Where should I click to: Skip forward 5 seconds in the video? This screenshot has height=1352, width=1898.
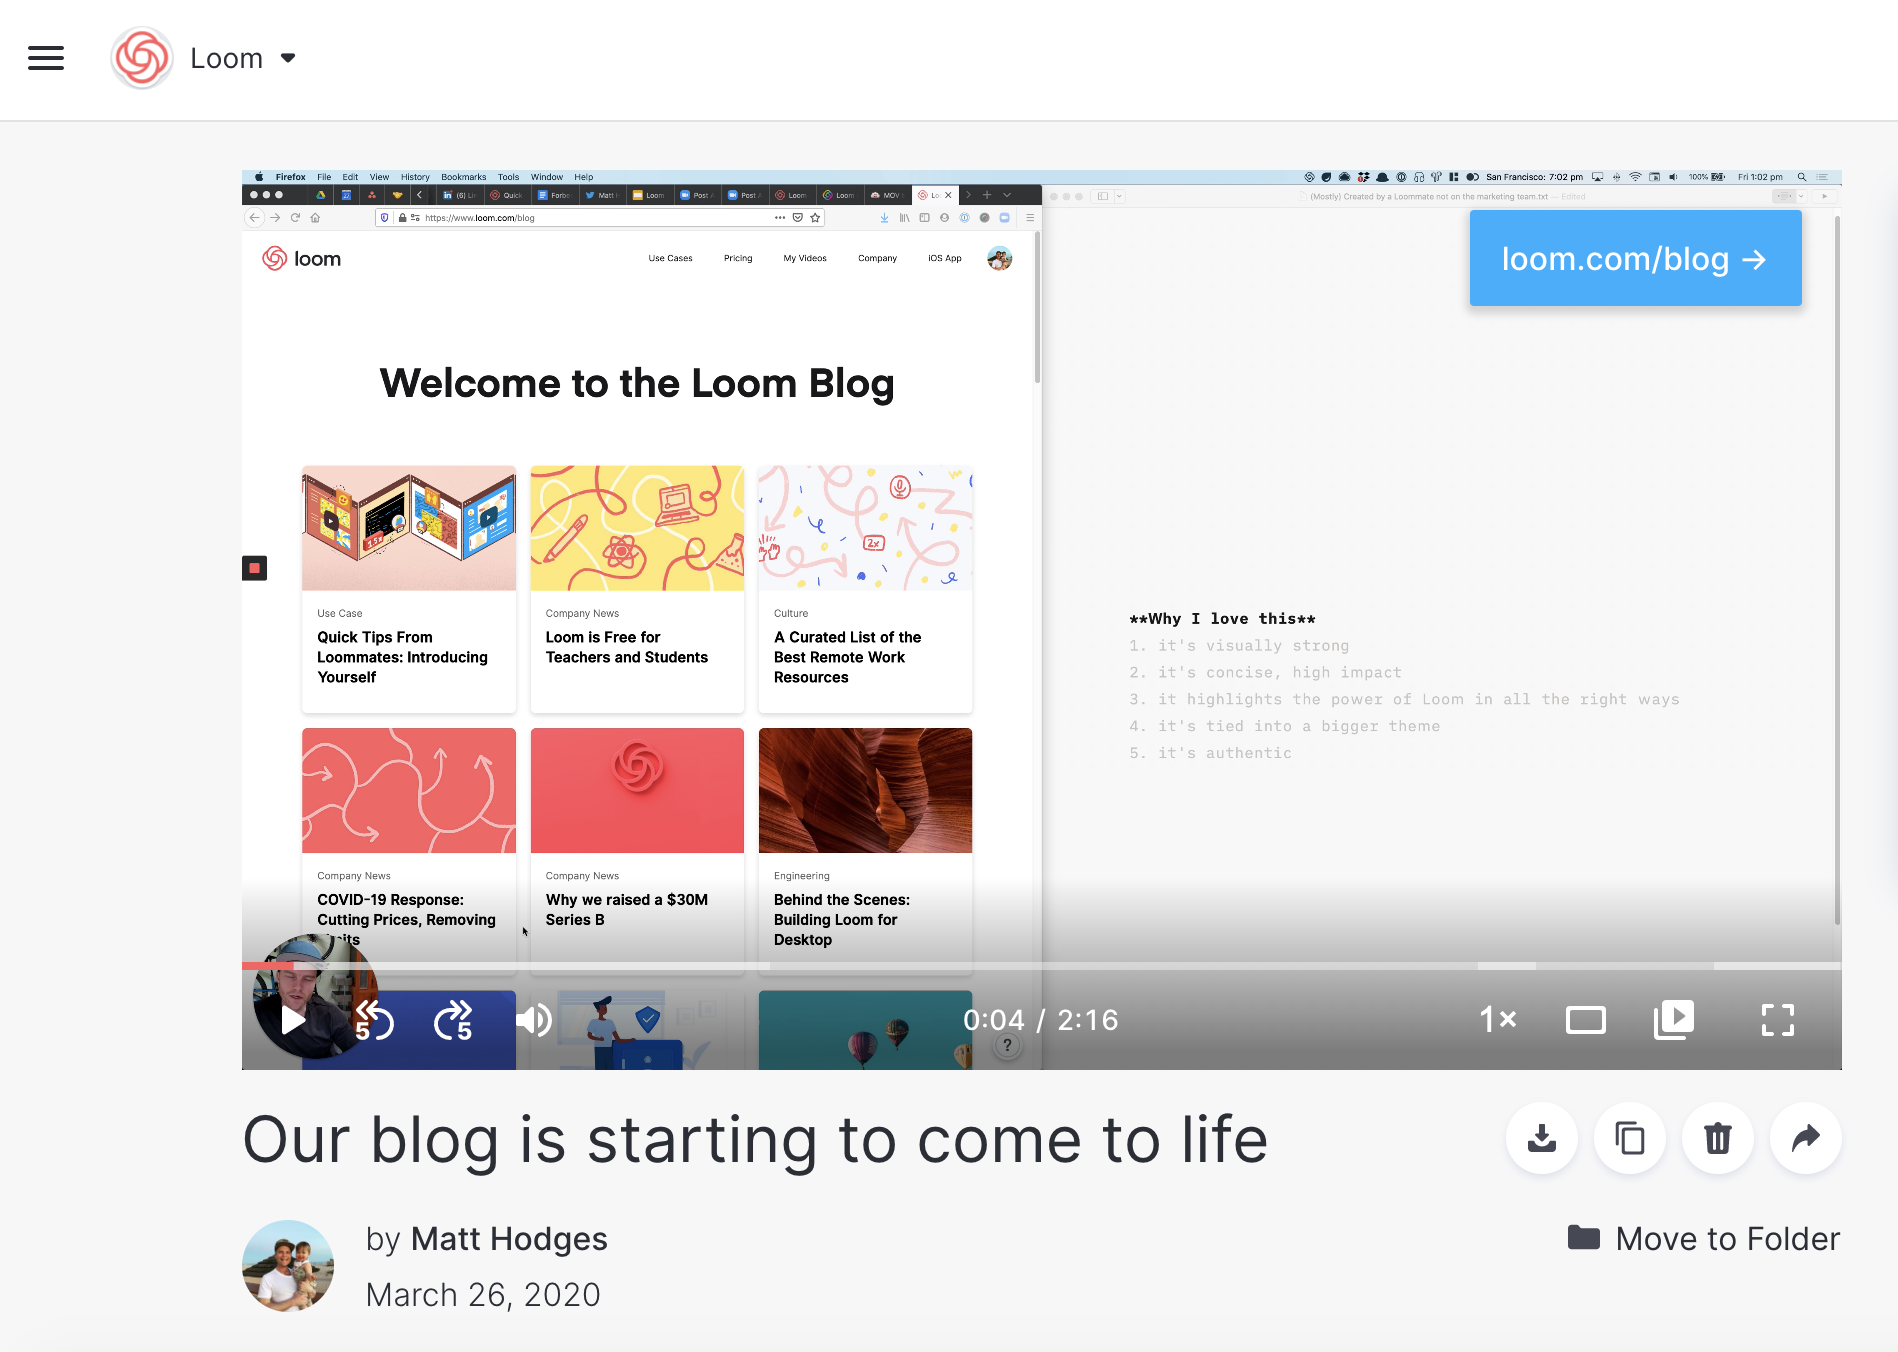[x=453, y=1020]
